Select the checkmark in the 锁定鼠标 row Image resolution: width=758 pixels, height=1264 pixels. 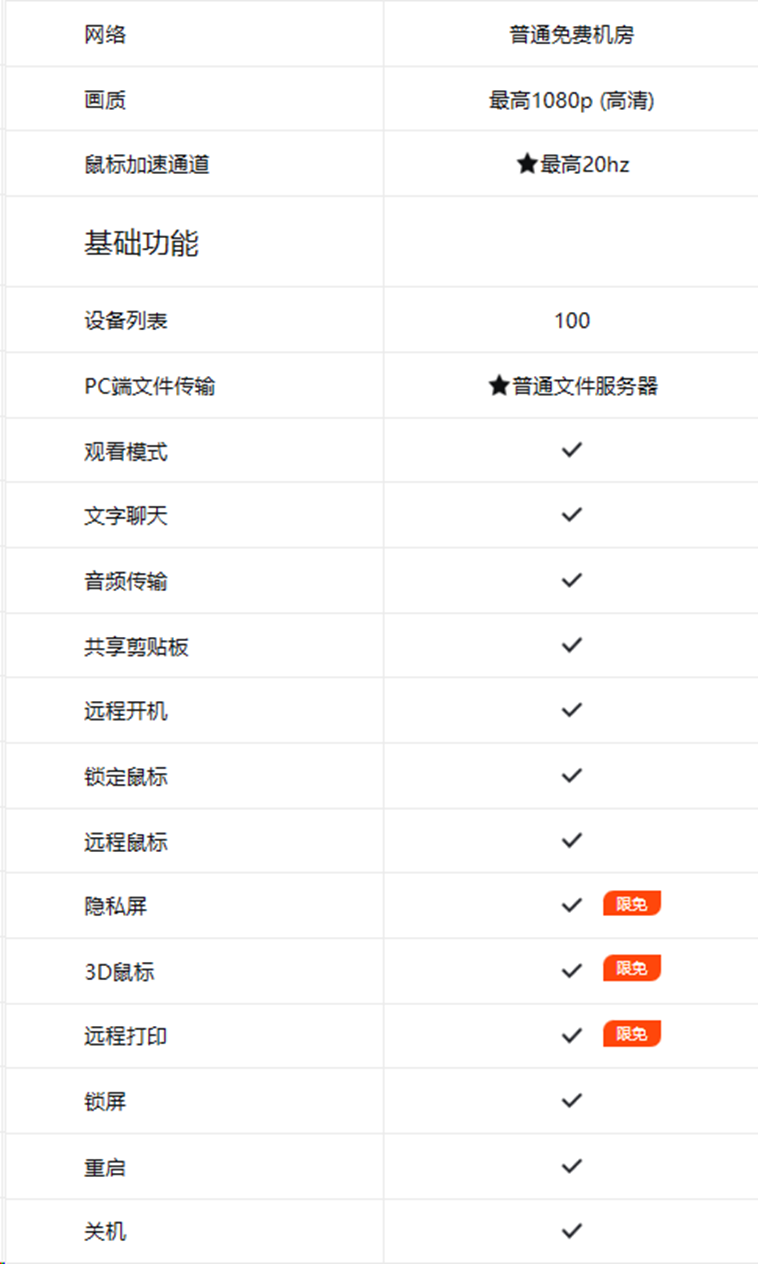(x=571, y=775)
